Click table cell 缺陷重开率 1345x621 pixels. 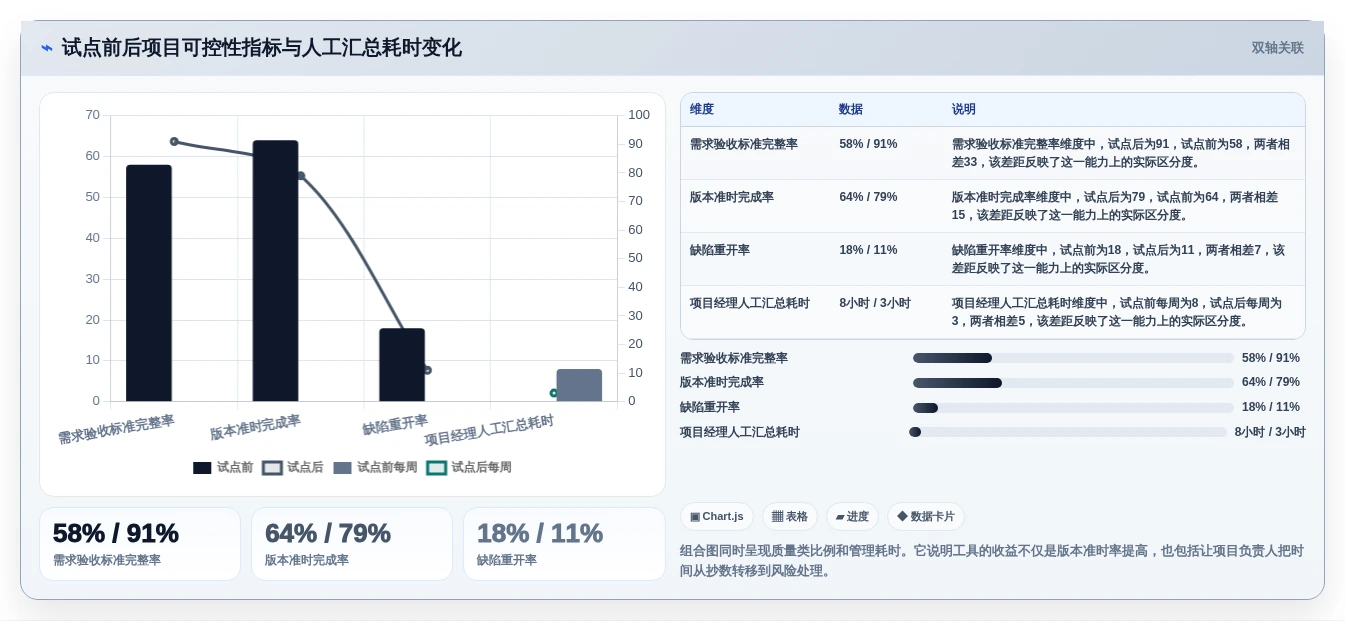720,250
